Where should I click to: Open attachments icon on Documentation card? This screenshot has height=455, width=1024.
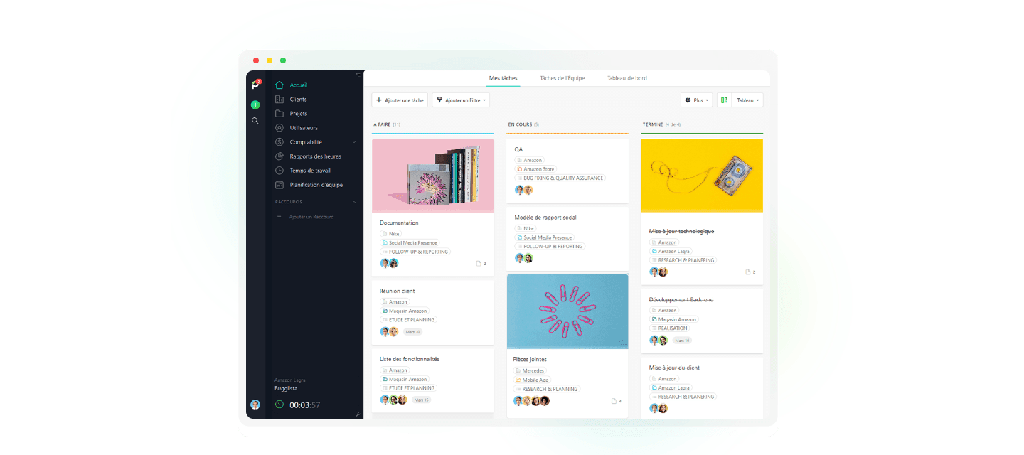tap(481, 264)
